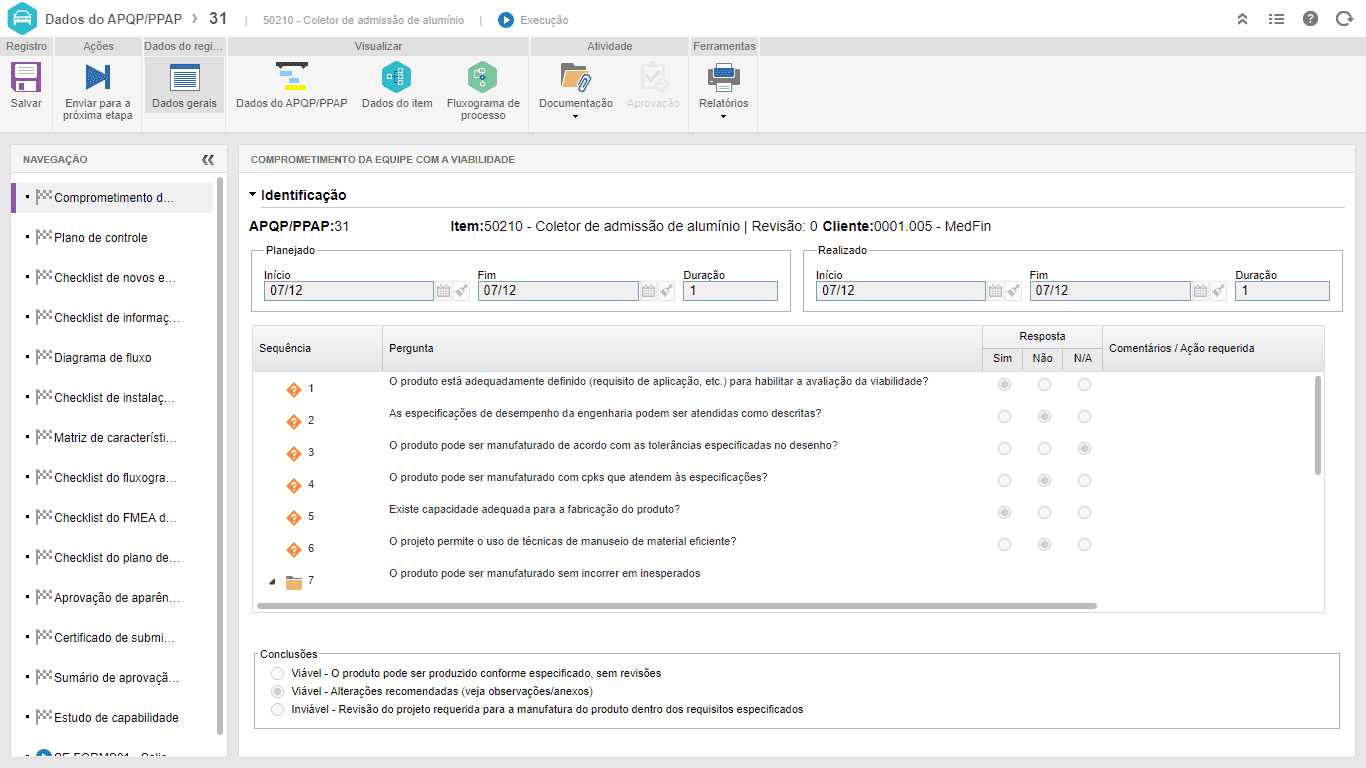Click the questions table vertical scrollbar
The height and width of the screenshot is (768, 1366).
[x=1318, y=425]
